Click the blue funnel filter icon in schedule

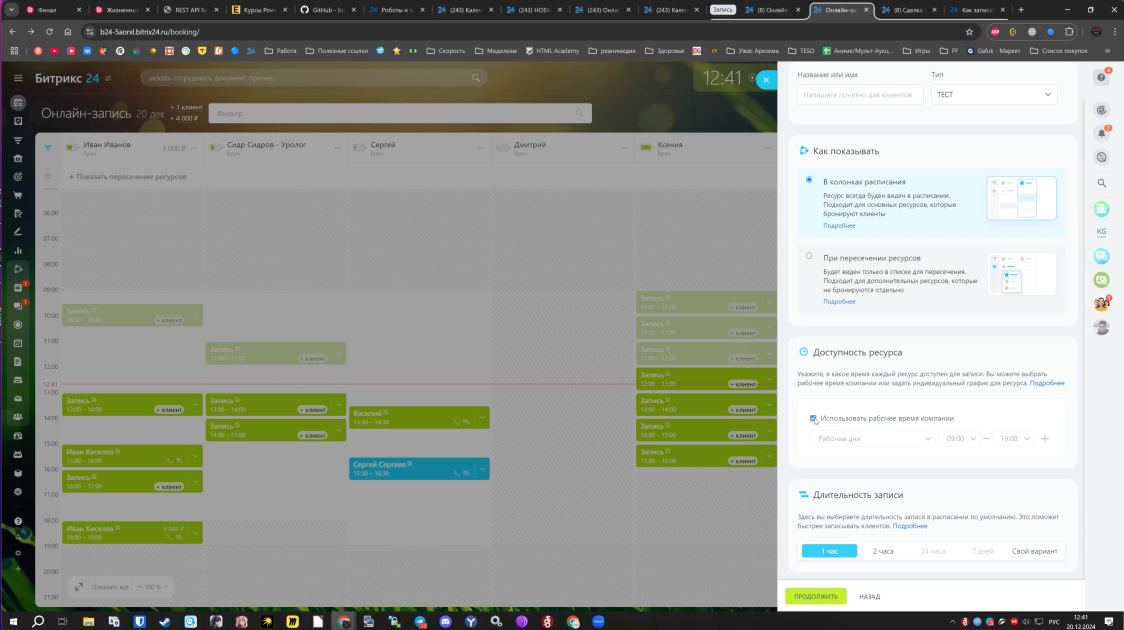[x=47, y=148]
